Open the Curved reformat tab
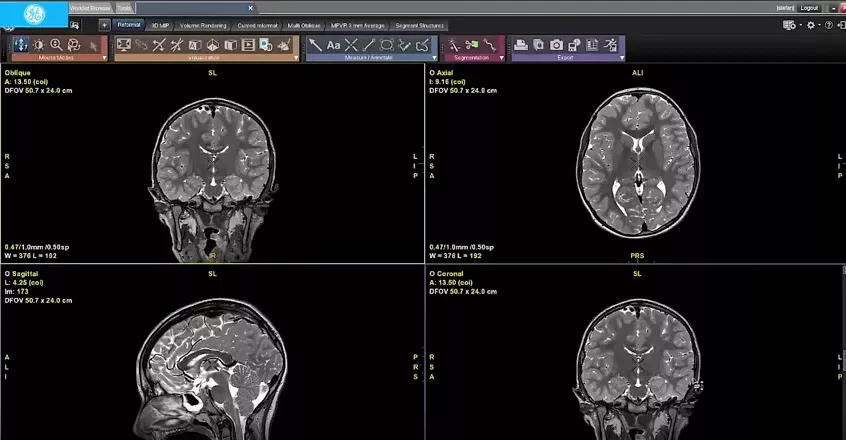The image size is (846, 440). [257, 25]
